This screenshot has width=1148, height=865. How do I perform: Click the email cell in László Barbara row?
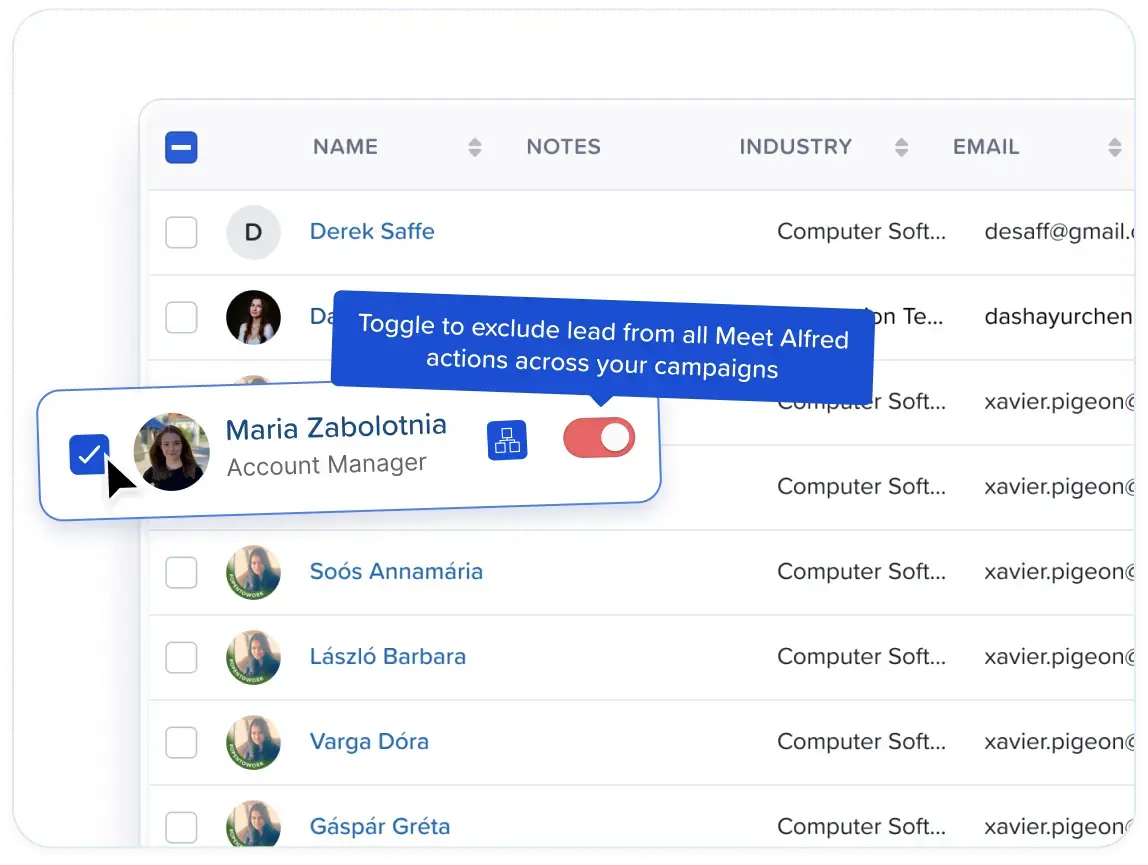click(x=1059, y=656)
